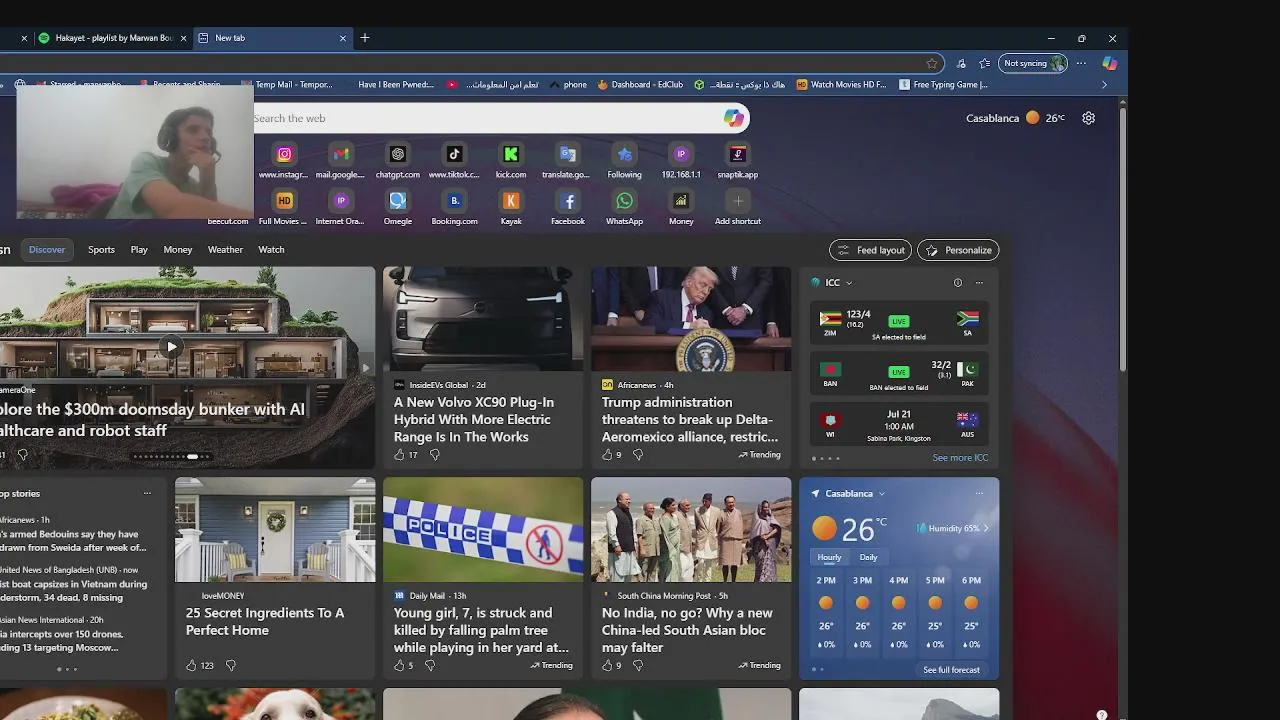This screenshot has width=1280, height=720.
Task: Dislike the Trump administration article
Action: (637, 455)
